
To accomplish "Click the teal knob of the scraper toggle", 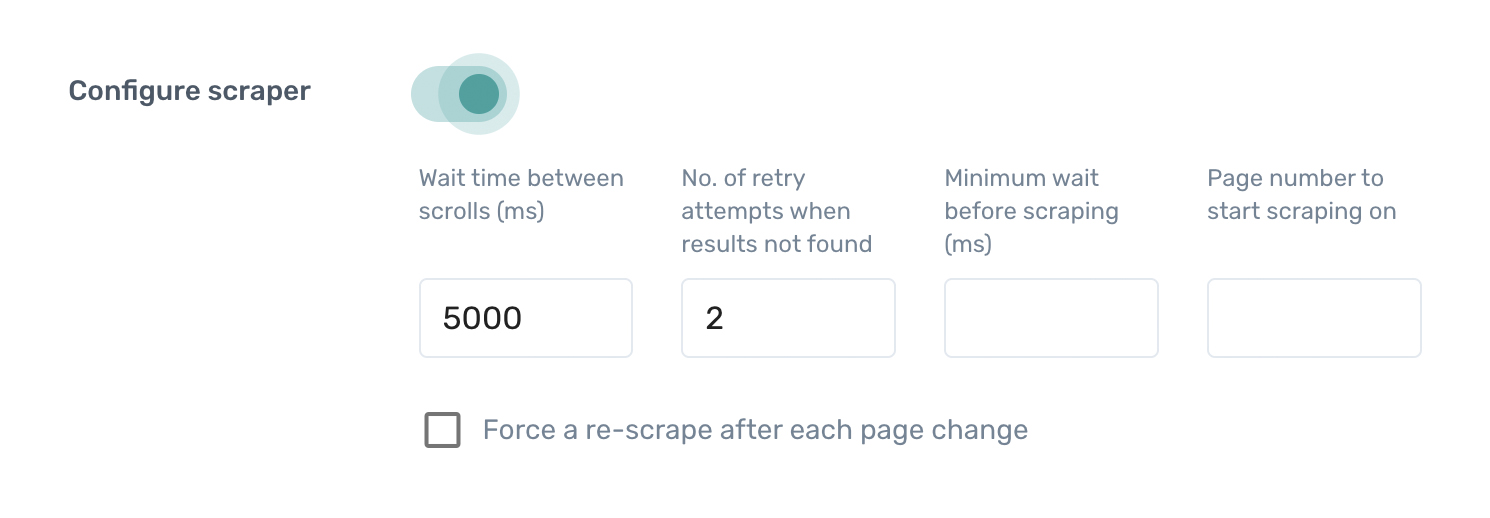I will click(x=478, y=93).
